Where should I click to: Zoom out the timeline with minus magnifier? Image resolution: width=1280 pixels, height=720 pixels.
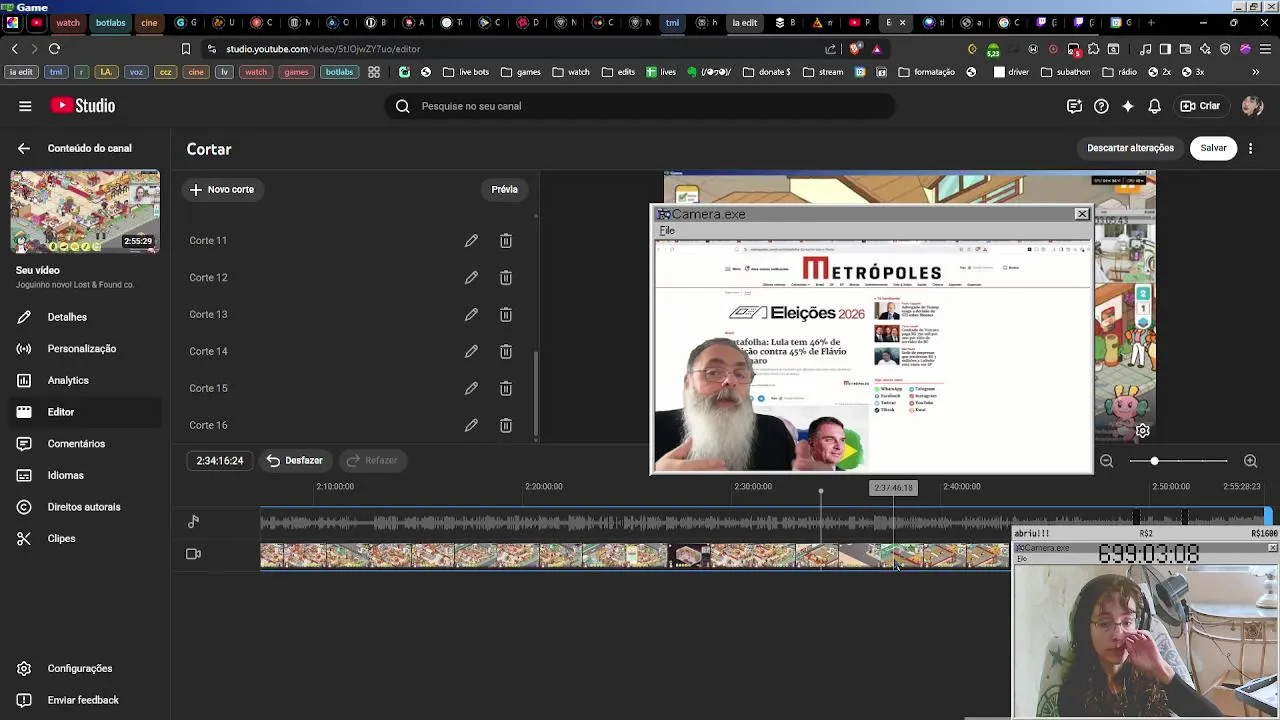(1107, 461)
